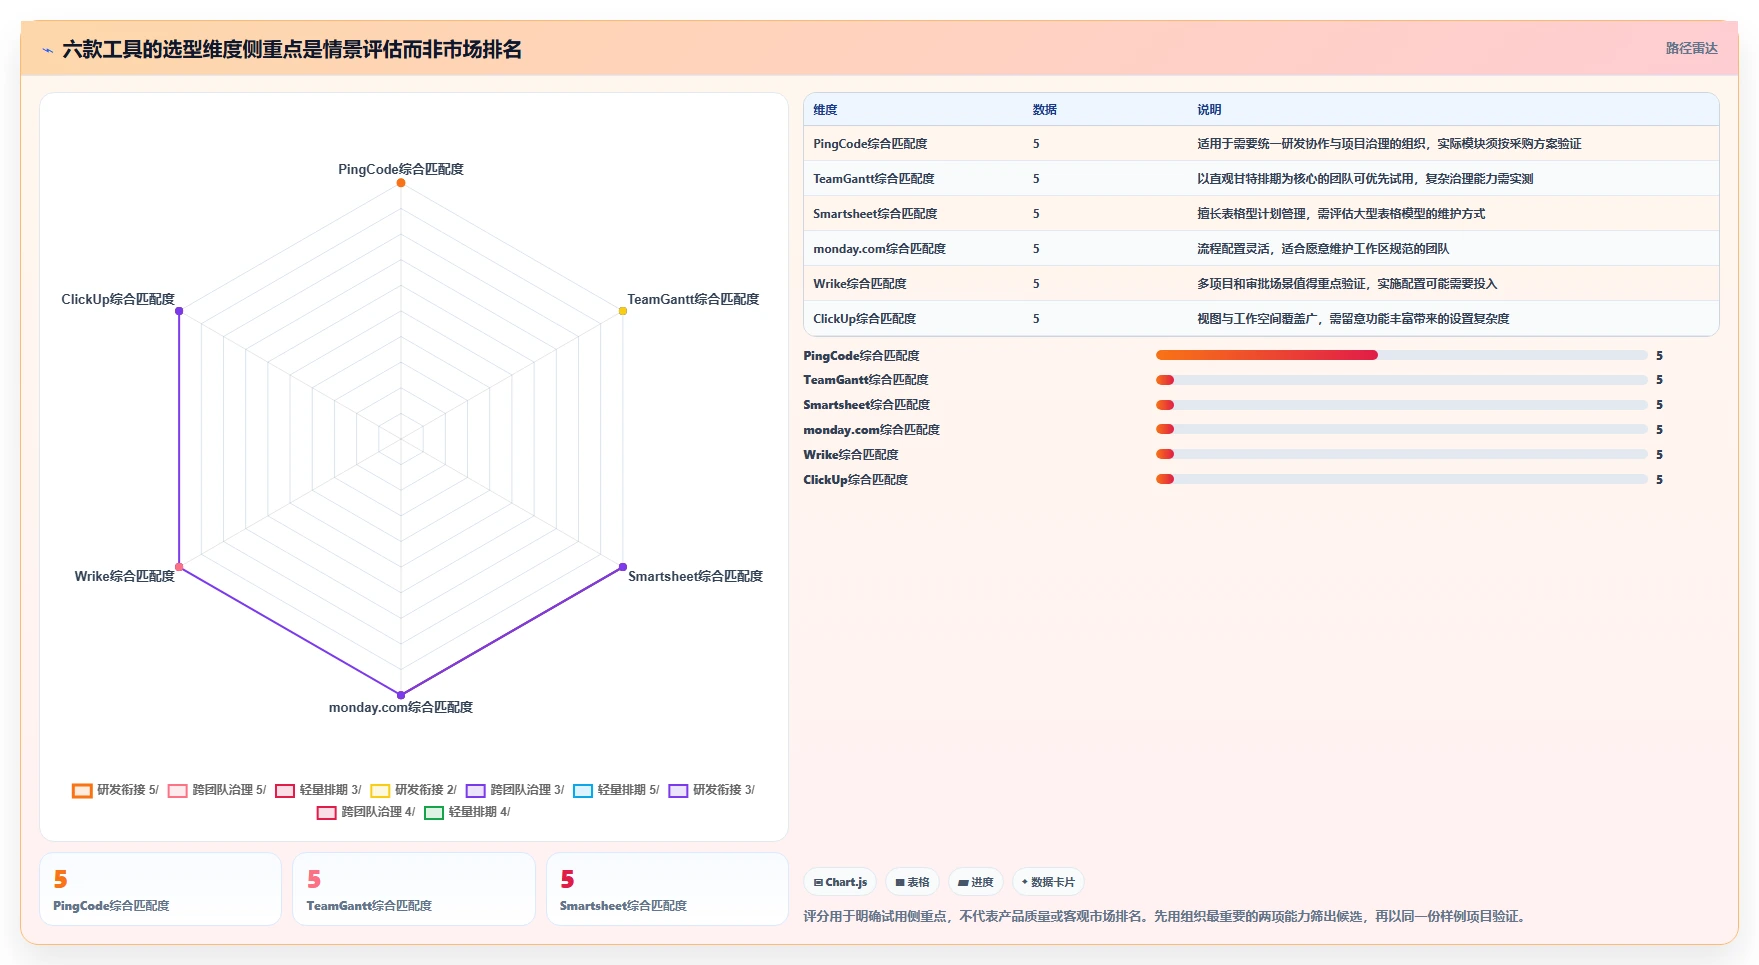
Task: Click the Smartsheet radar data point
Action: tap(622, 567)
